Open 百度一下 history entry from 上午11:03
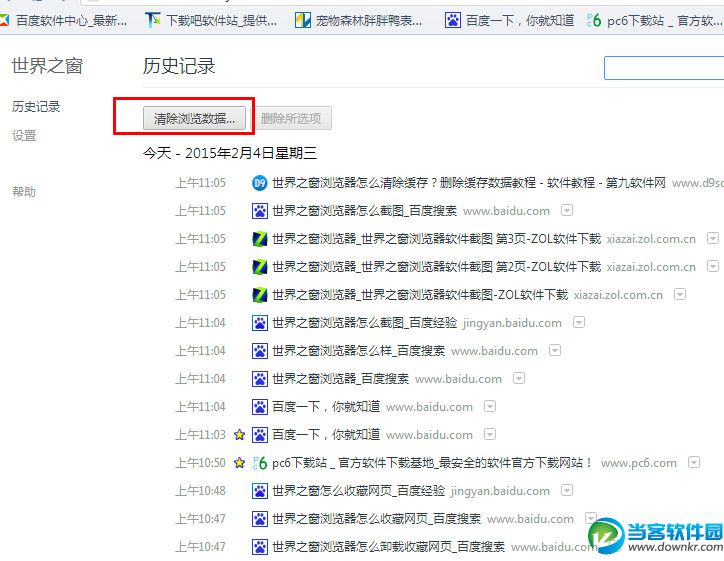This screenshot has width=724, height=561. [x=326, y=434]
